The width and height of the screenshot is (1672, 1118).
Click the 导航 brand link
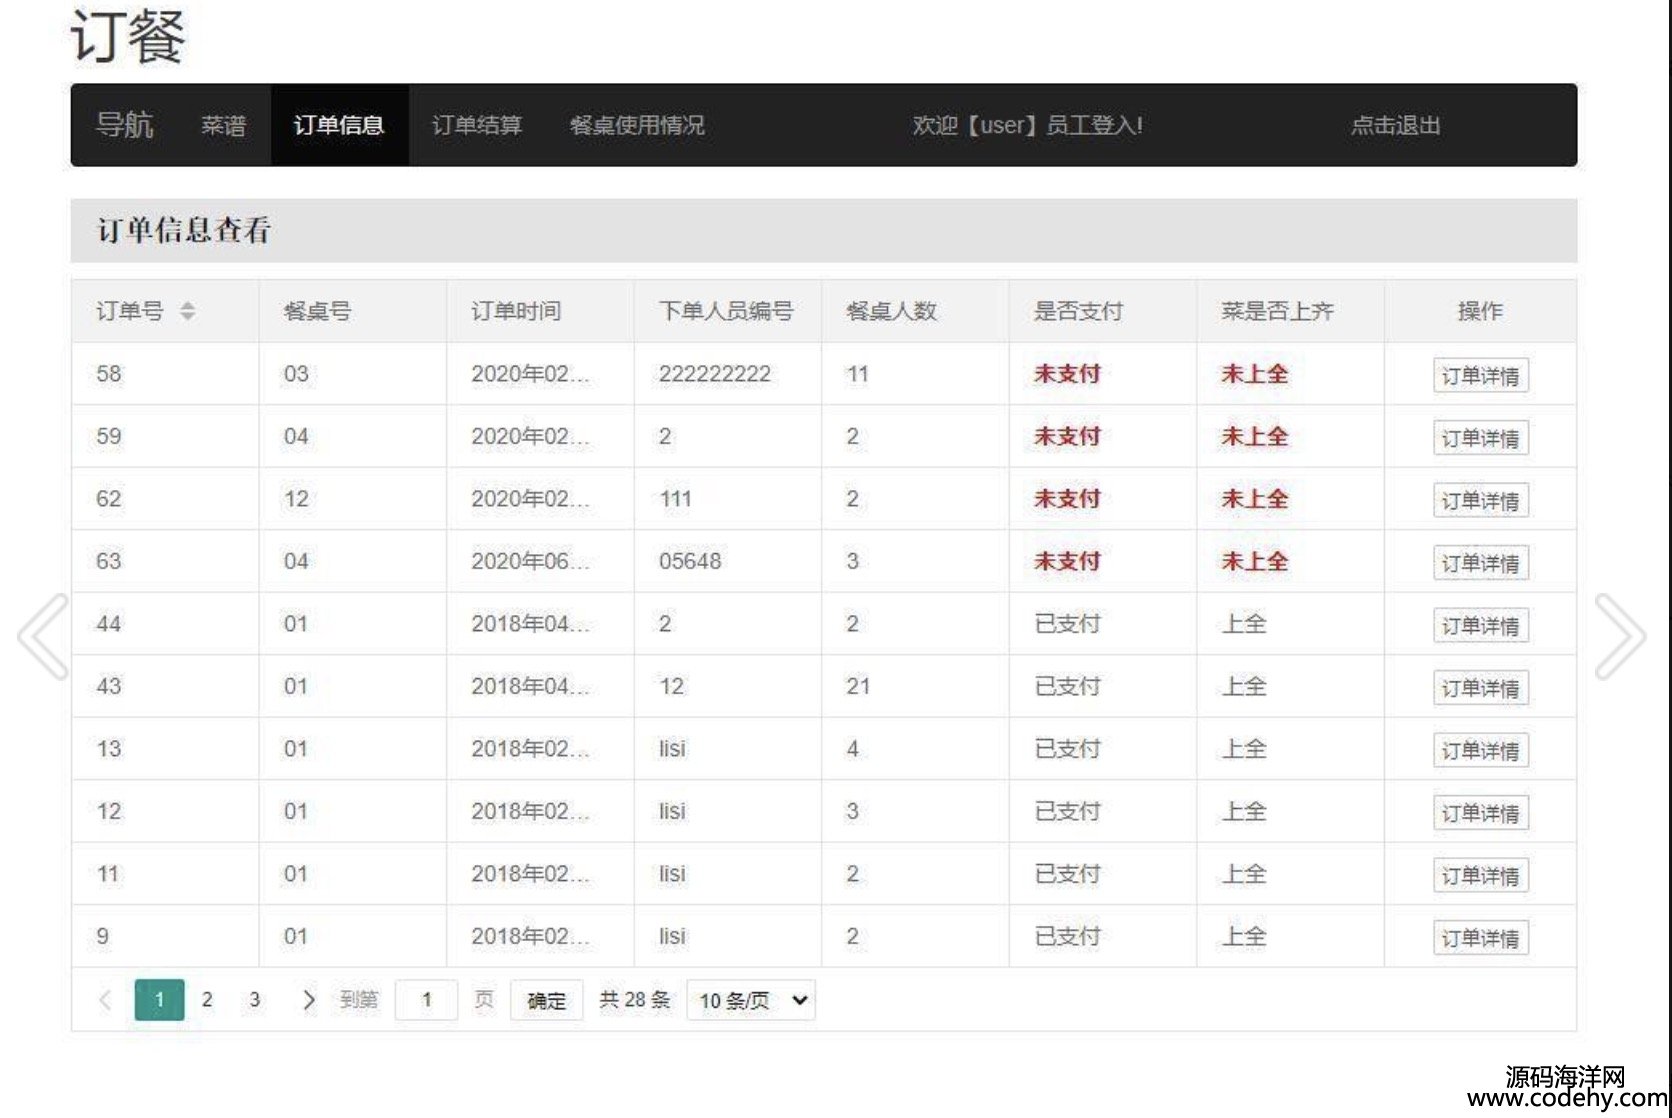coord(124,125)
